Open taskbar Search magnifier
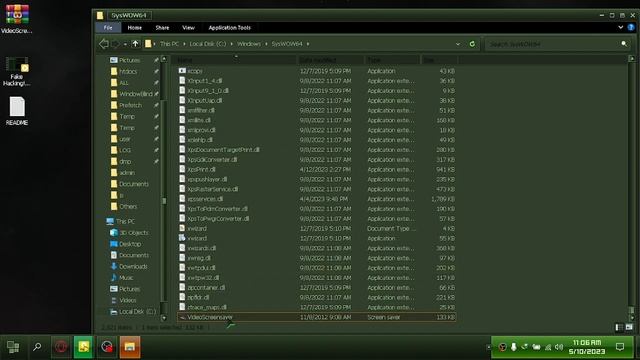 tap(37, 347)
